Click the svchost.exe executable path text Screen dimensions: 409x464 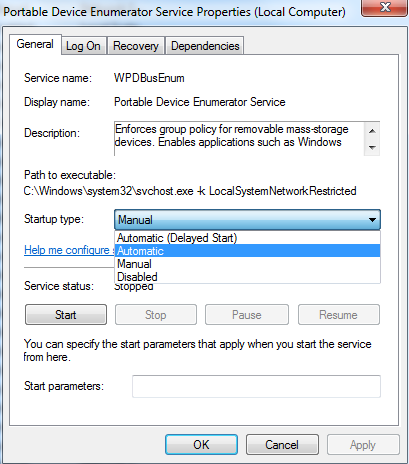(x=190, y=191)
